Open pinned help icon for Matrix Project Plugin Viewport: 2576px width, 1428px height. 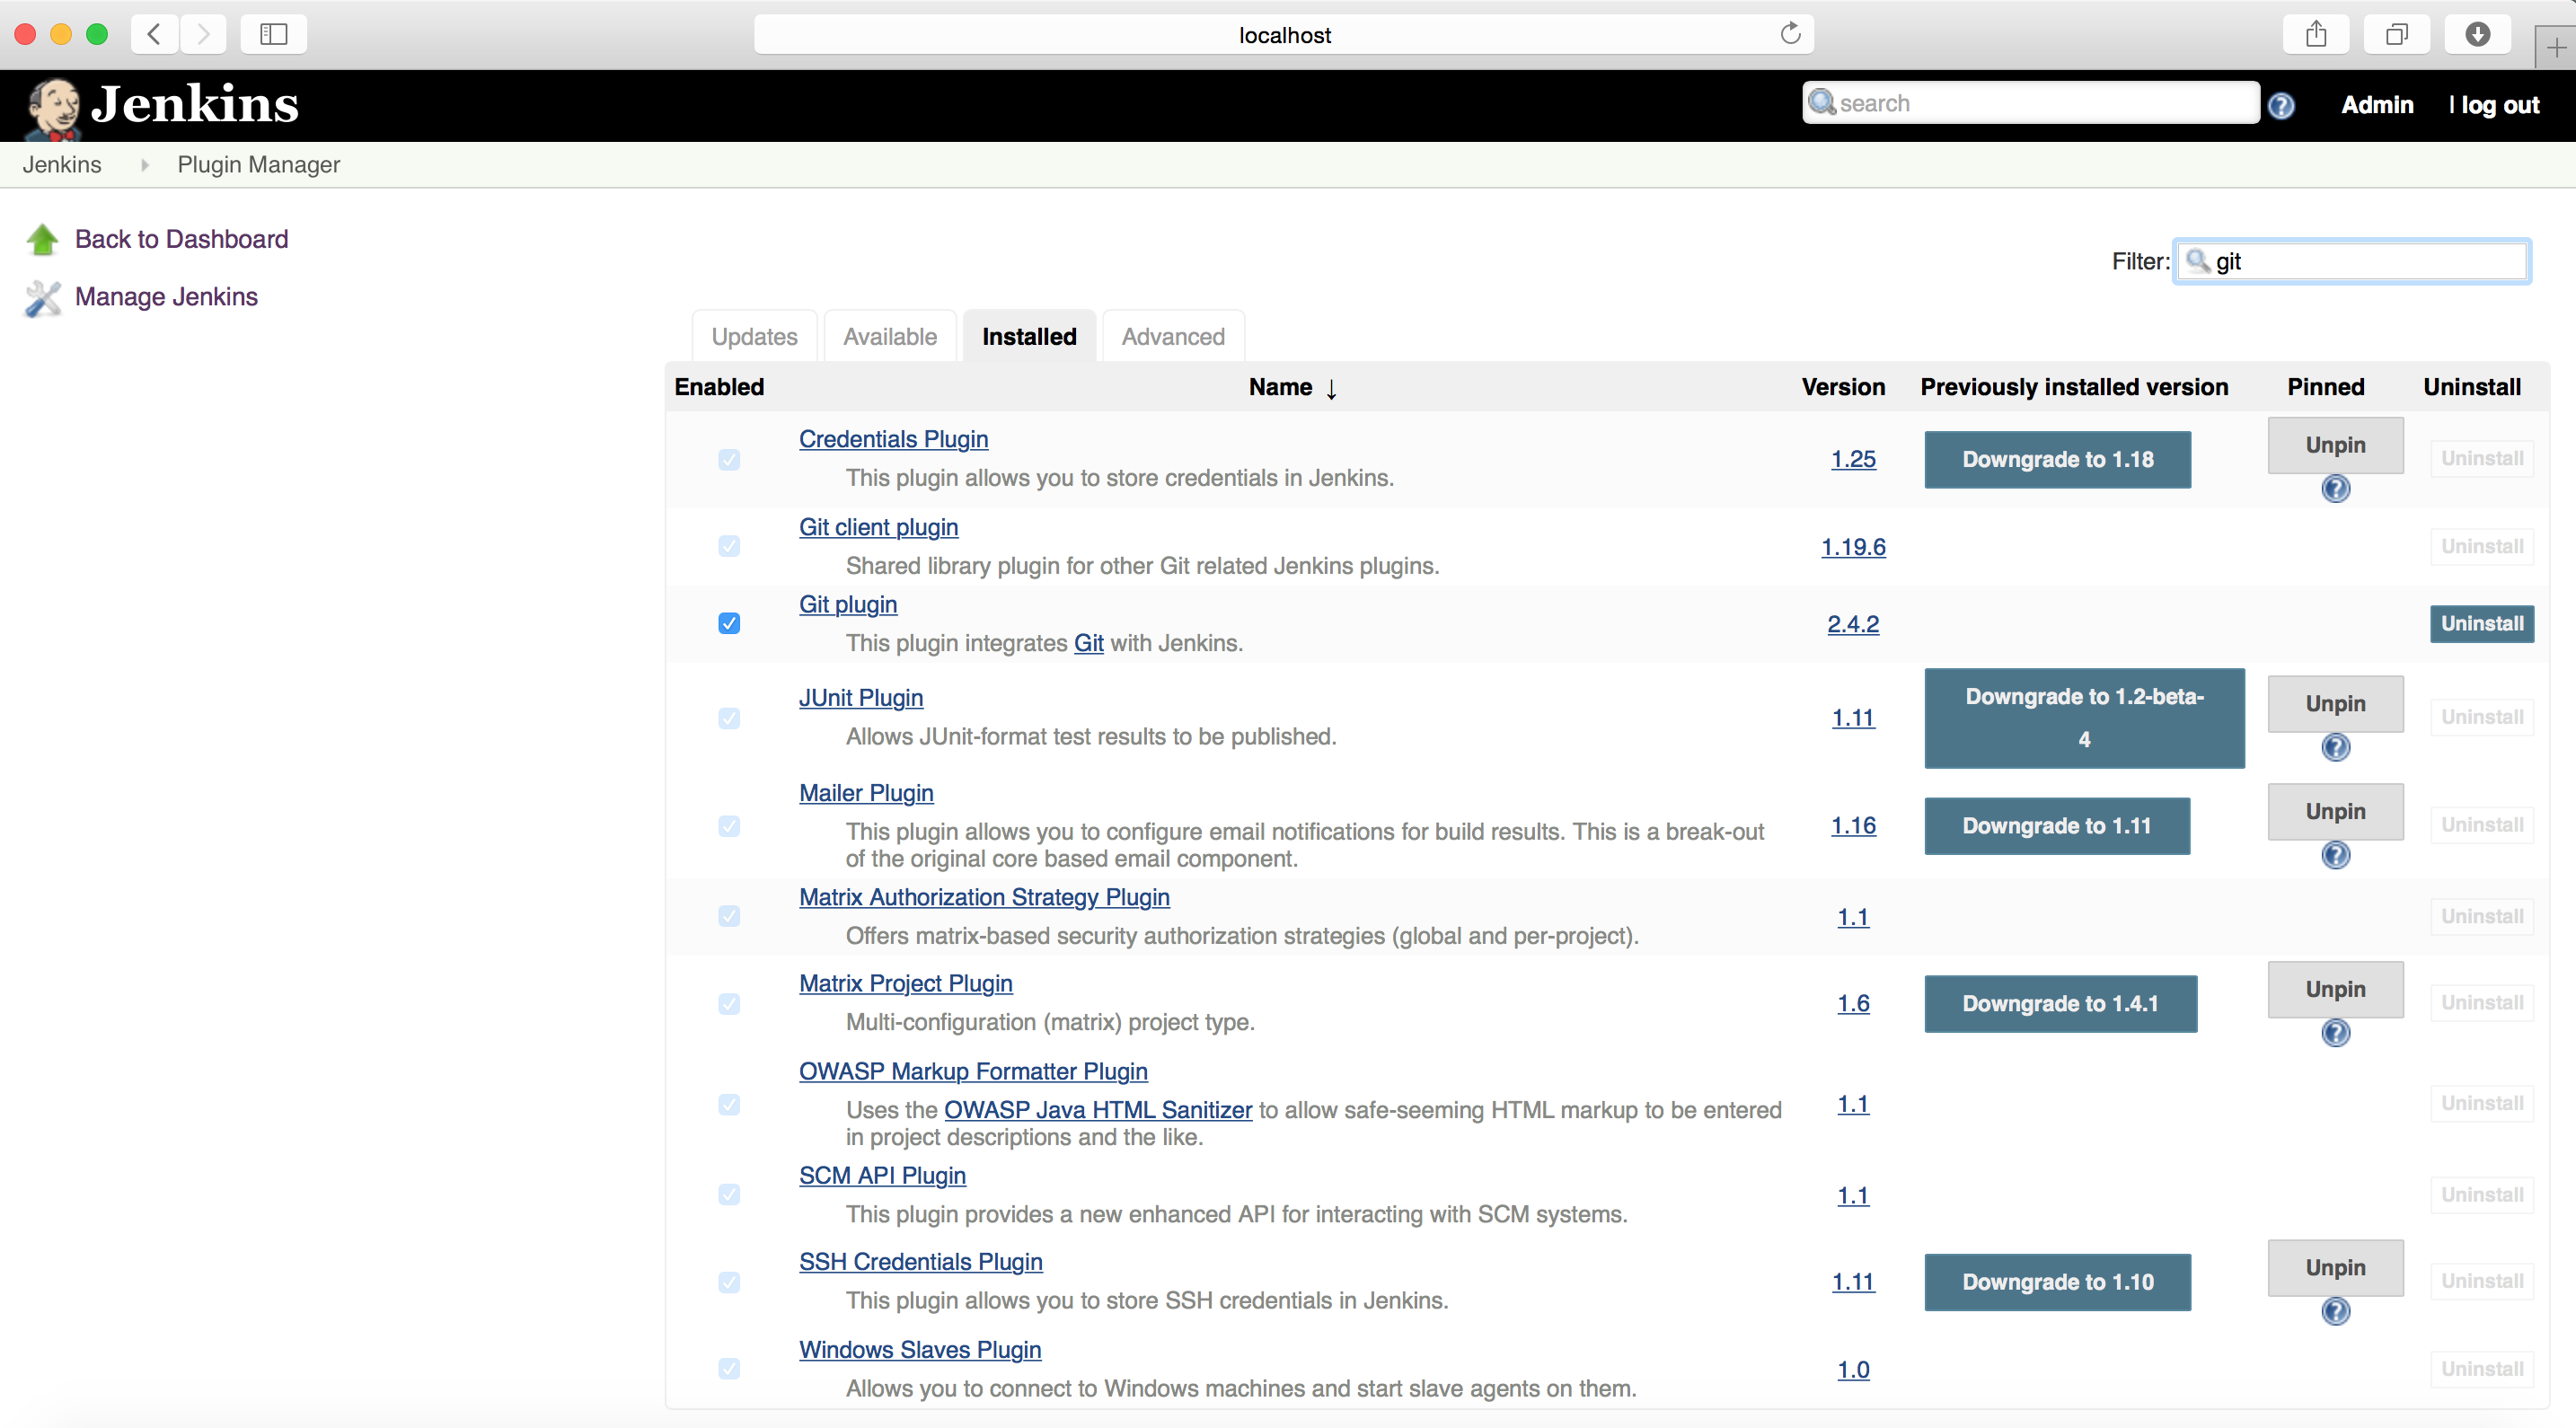[x=2335, y=1033]
